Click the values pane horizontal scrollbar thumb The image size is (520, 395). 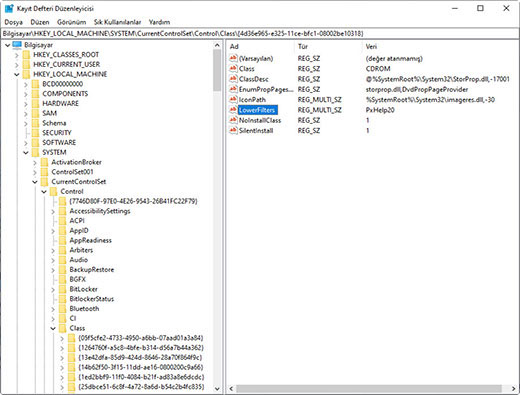pyautogui.click(x=369, y=389)
